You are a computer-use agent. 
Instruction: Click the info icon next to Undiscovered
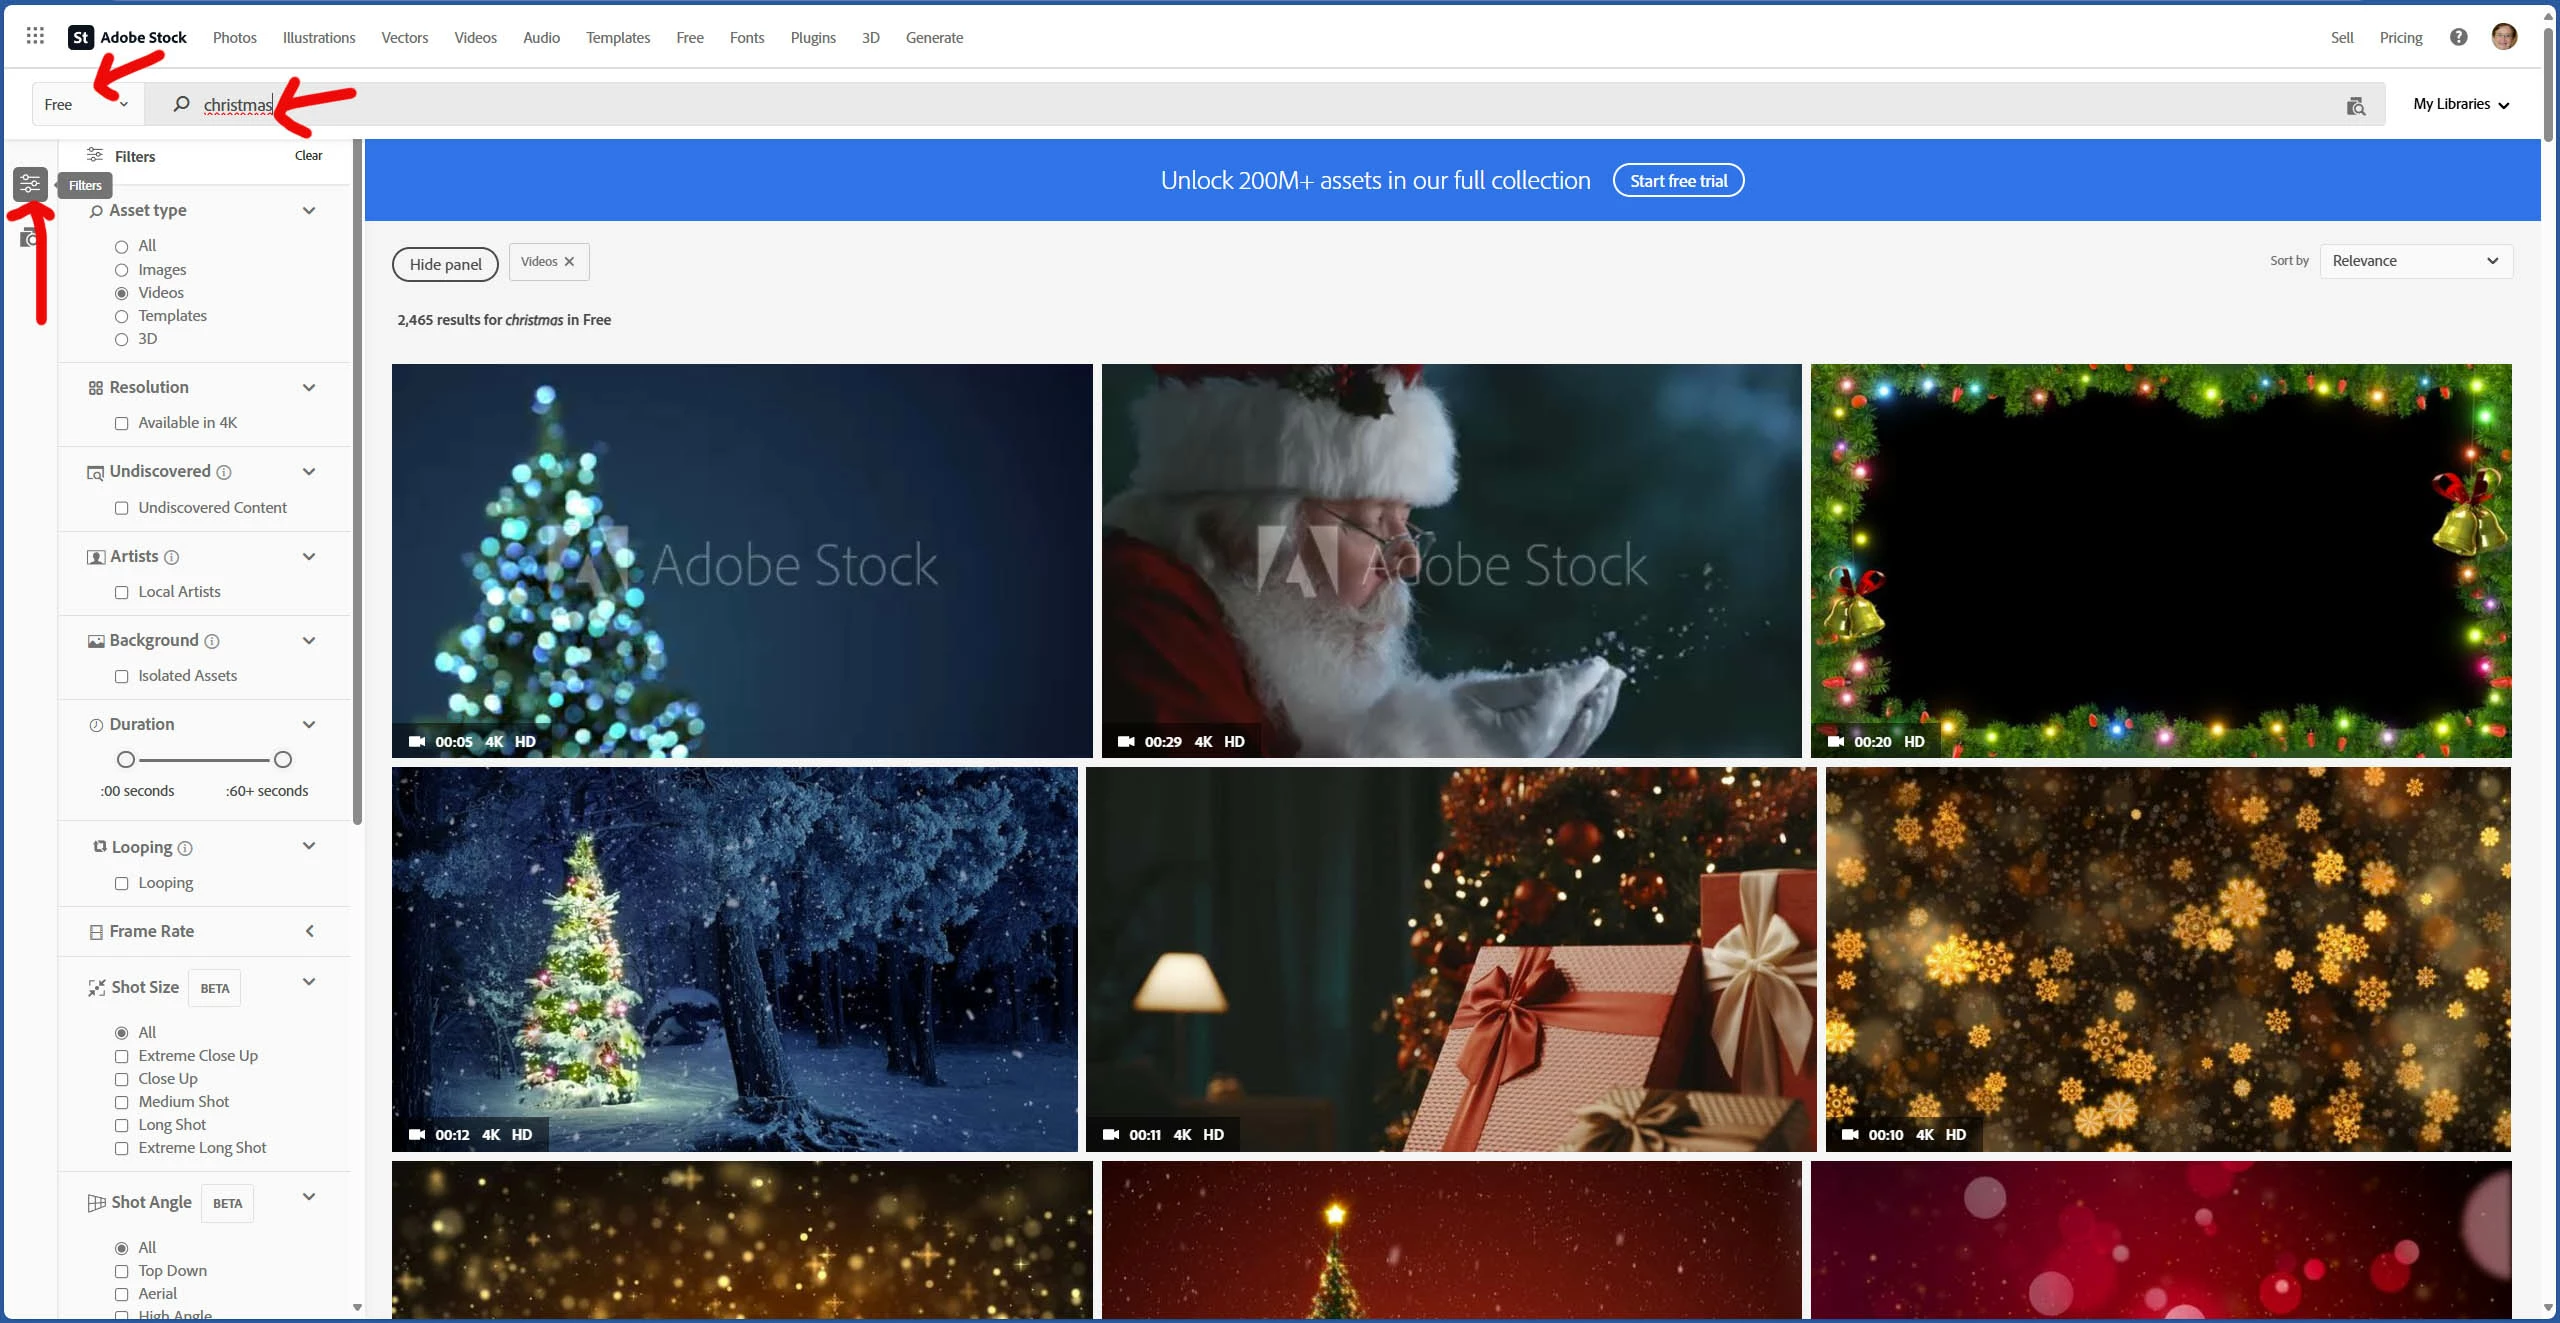(224, 472)
